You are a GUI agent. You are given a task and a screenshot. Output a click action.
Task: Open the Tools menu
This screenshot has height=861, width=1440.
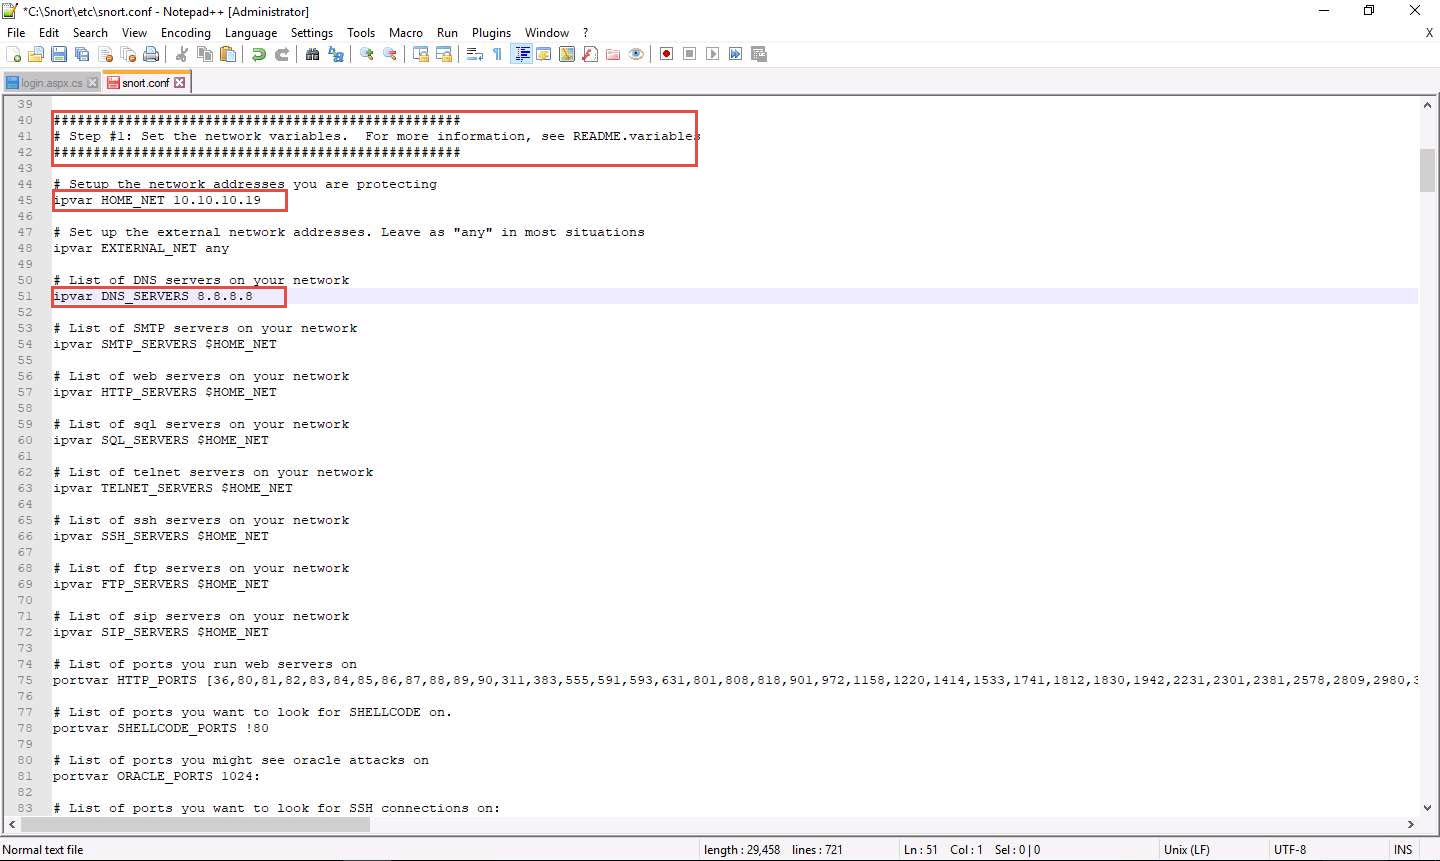[361, 32]
